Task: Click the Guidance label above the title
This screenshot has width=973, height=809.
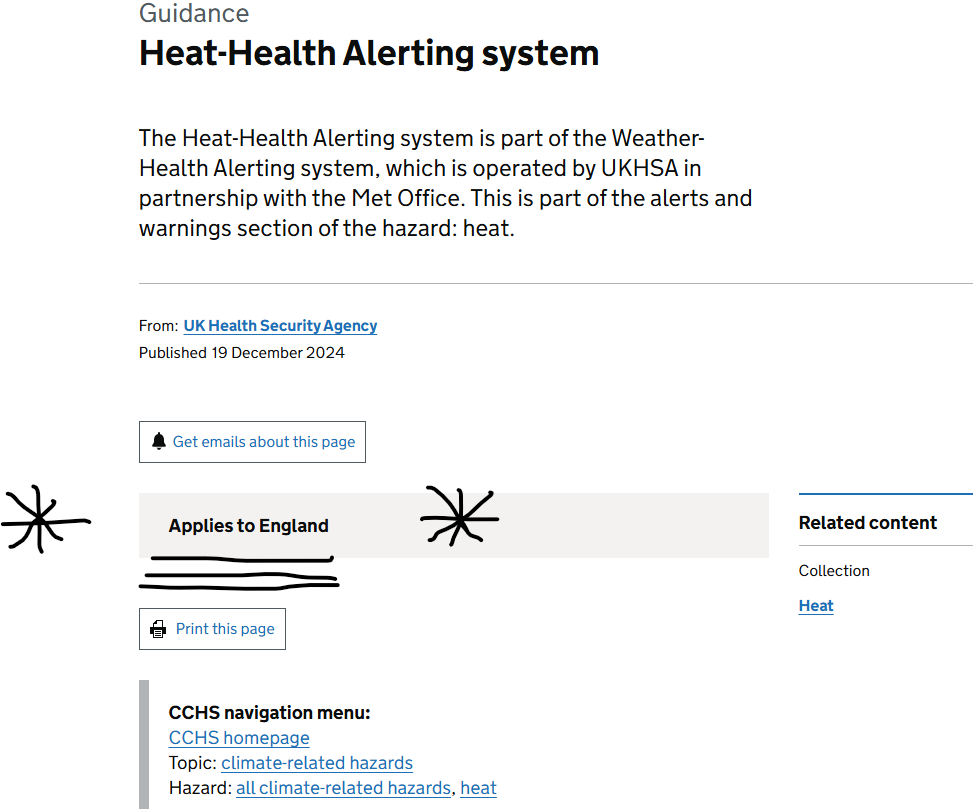Action: tap(194, 13)
